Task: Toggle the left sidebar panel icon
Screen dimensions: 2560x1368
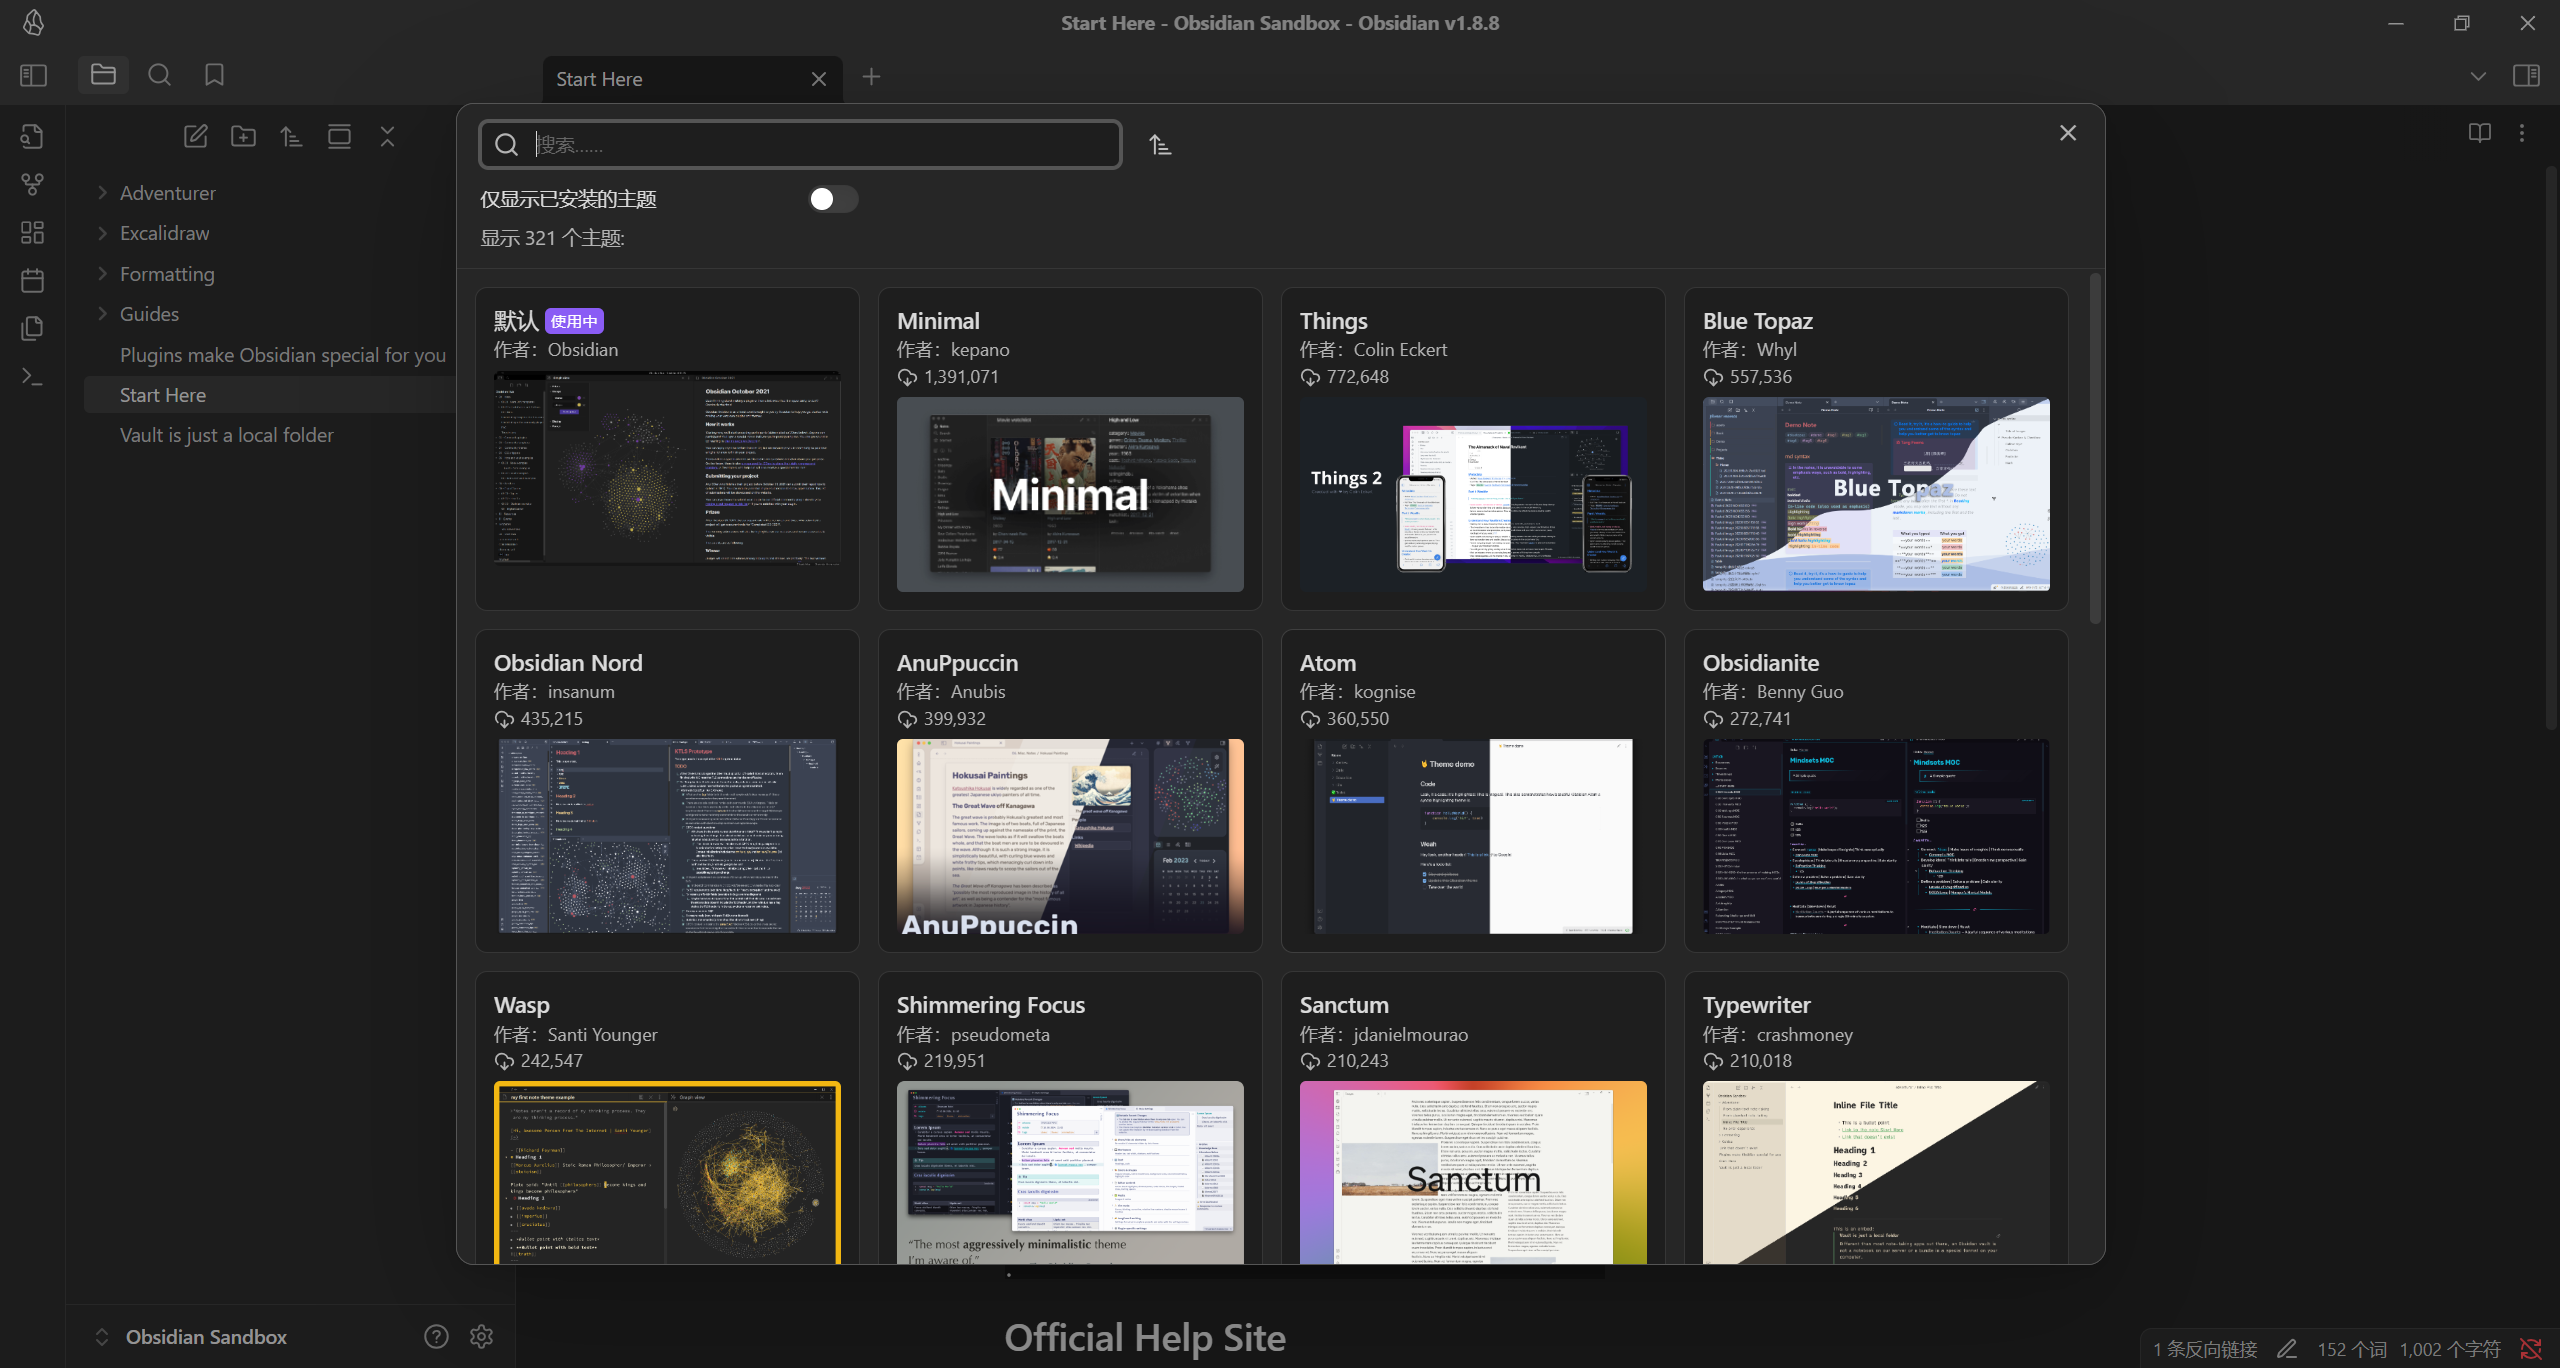Action: [x=33, y=75]
